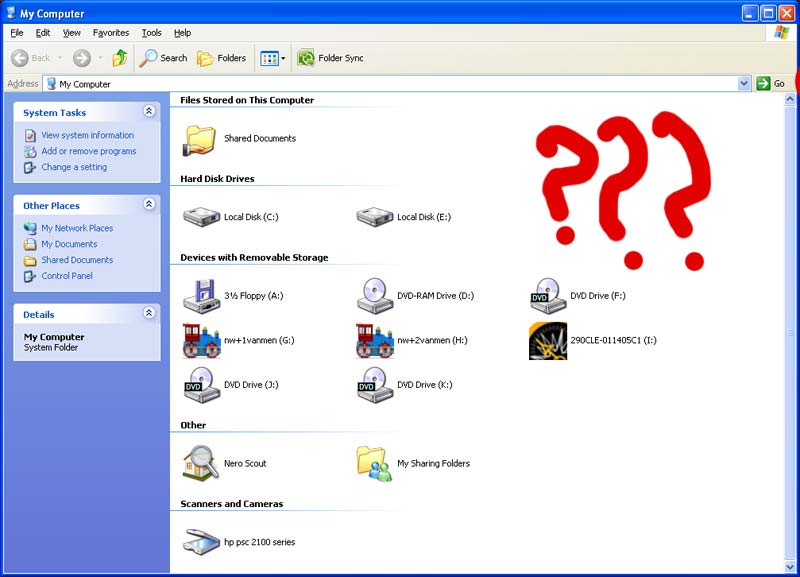Click the Up folder arrow icon
Viewport: 800px width, 577px height.
pyautogui.click(x=120, y=58)
